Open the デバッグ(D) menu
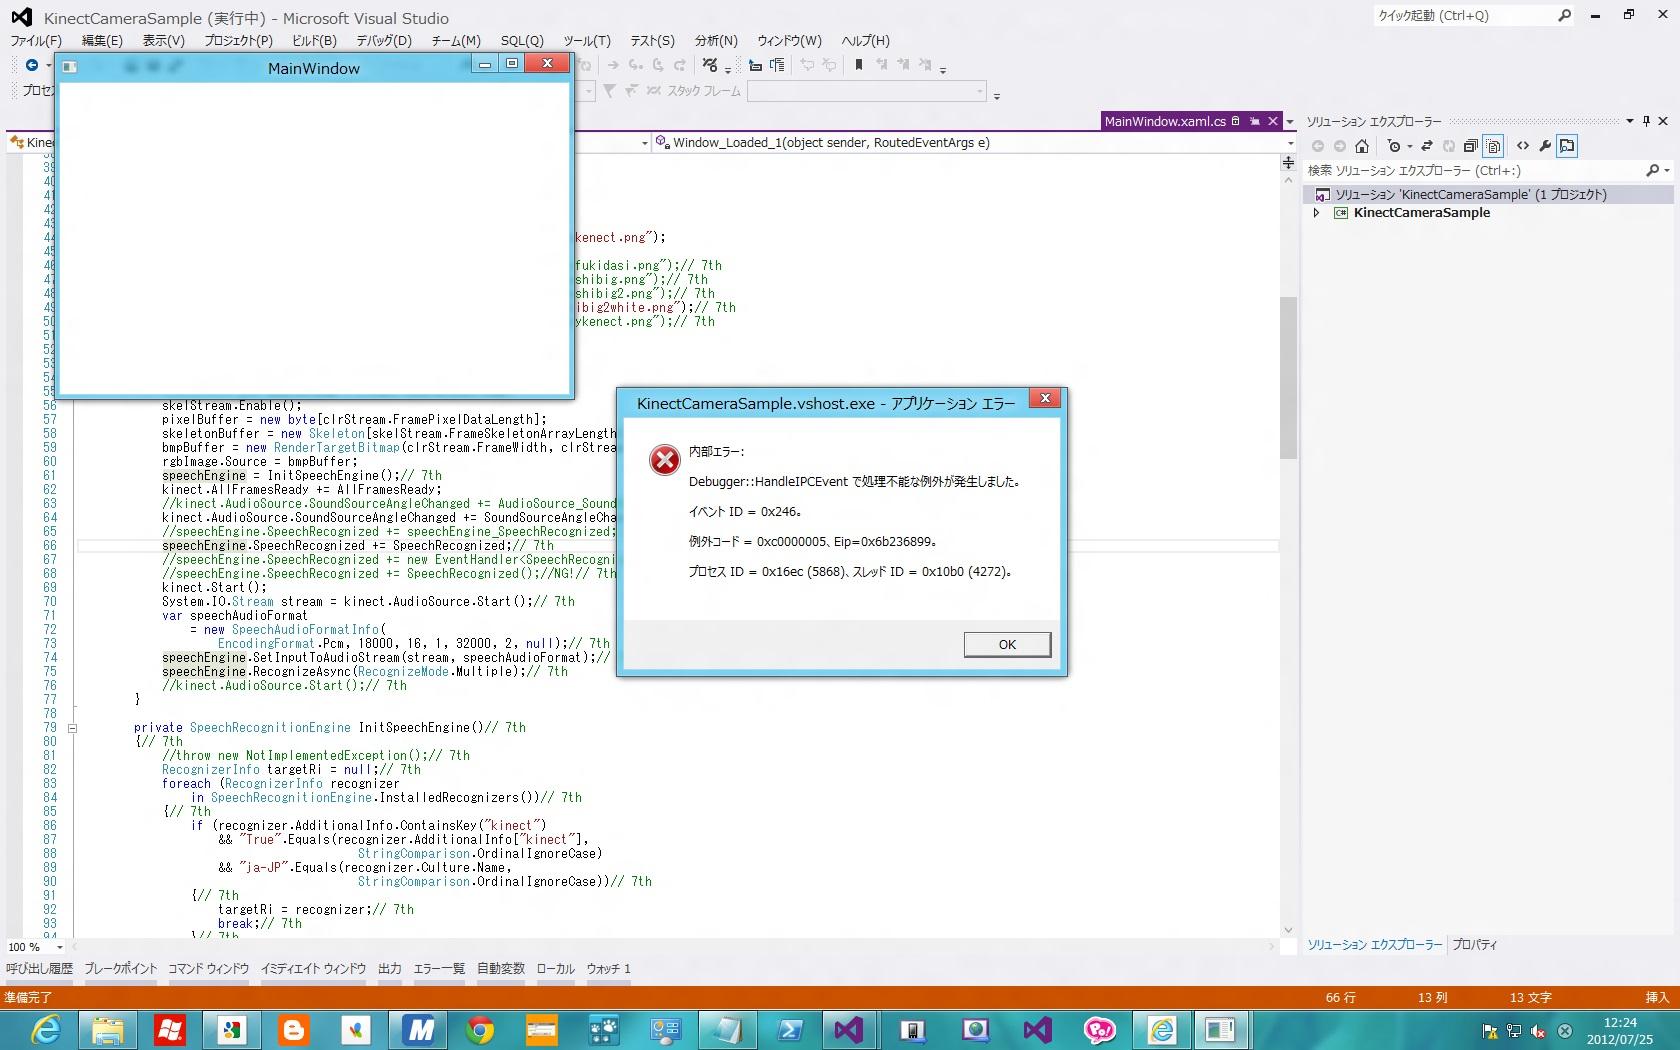Image resolution: width=1680 pixels, height=1050 pixels. (384, 41)
